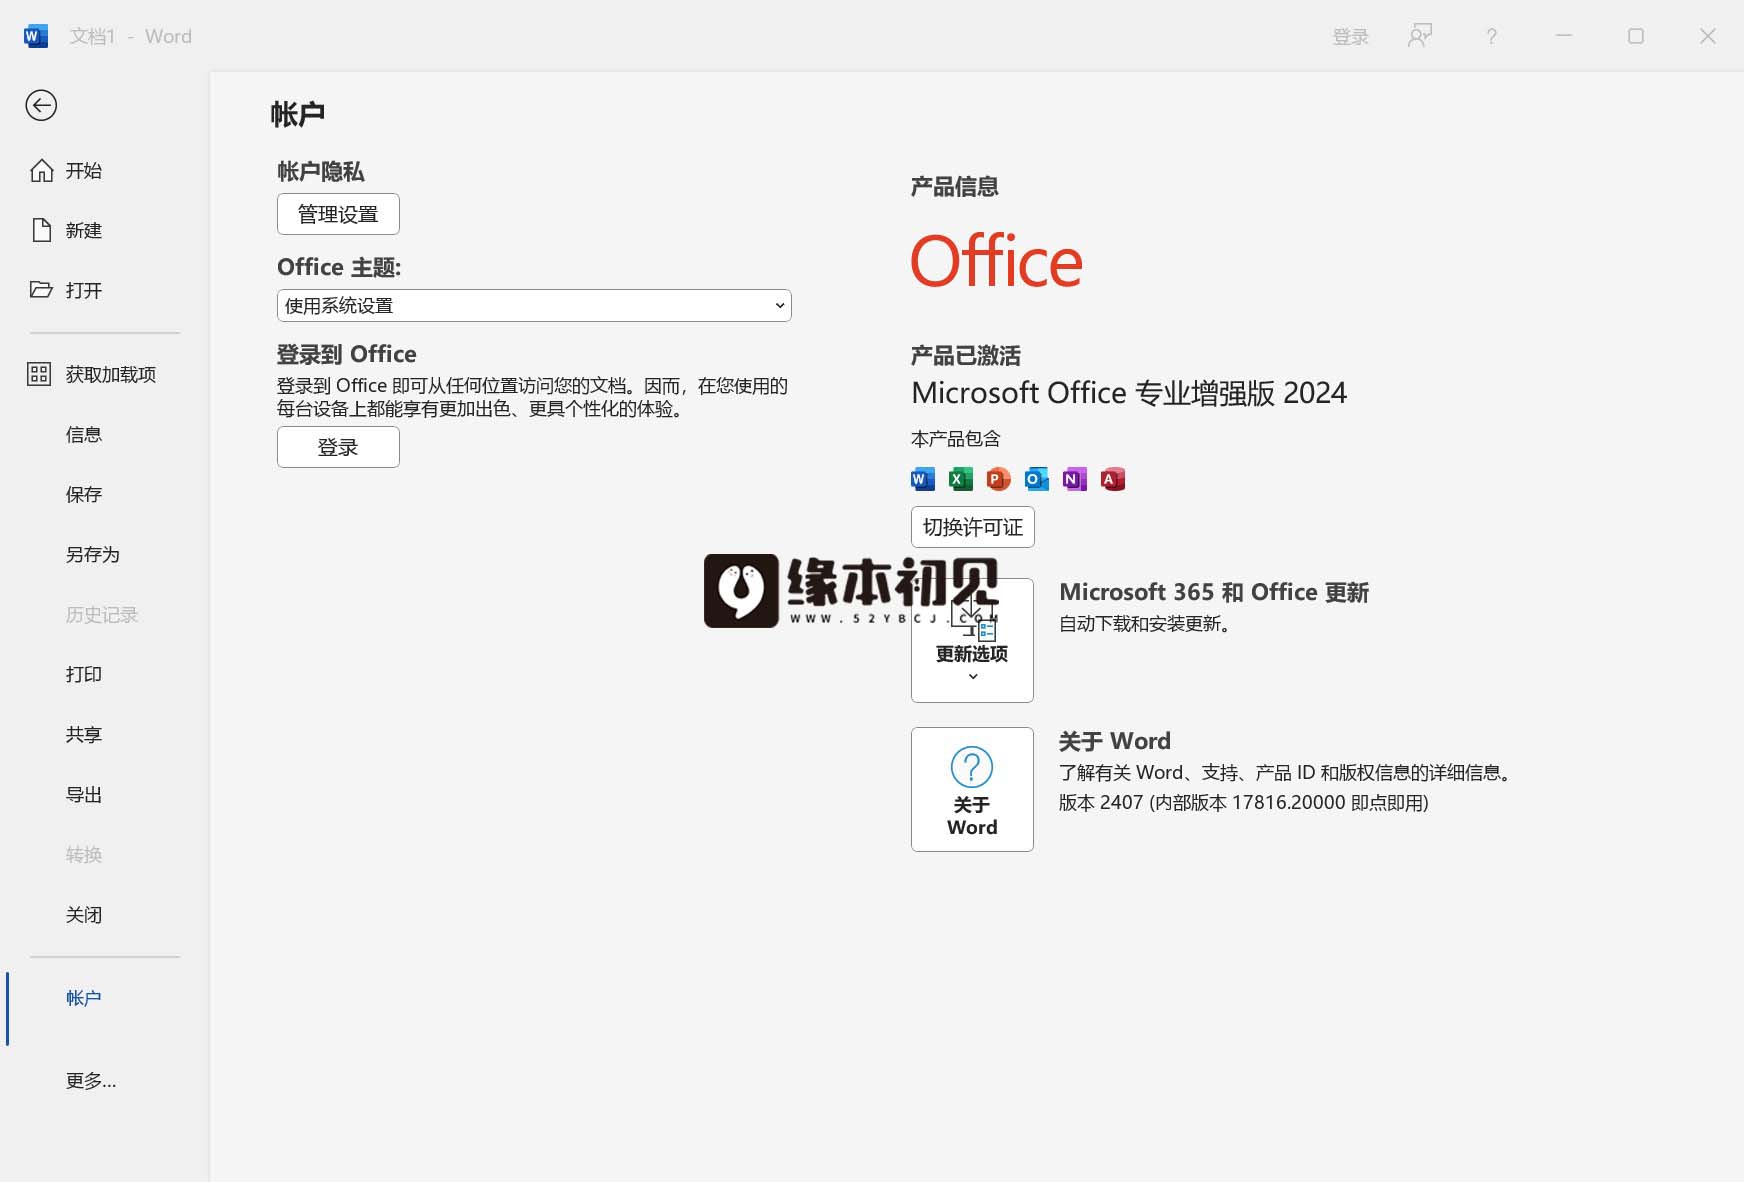Screen dimensions: 1744x1182
Task: Click the Switch License (切换许可证) button
Action: [x=972, y=527]
